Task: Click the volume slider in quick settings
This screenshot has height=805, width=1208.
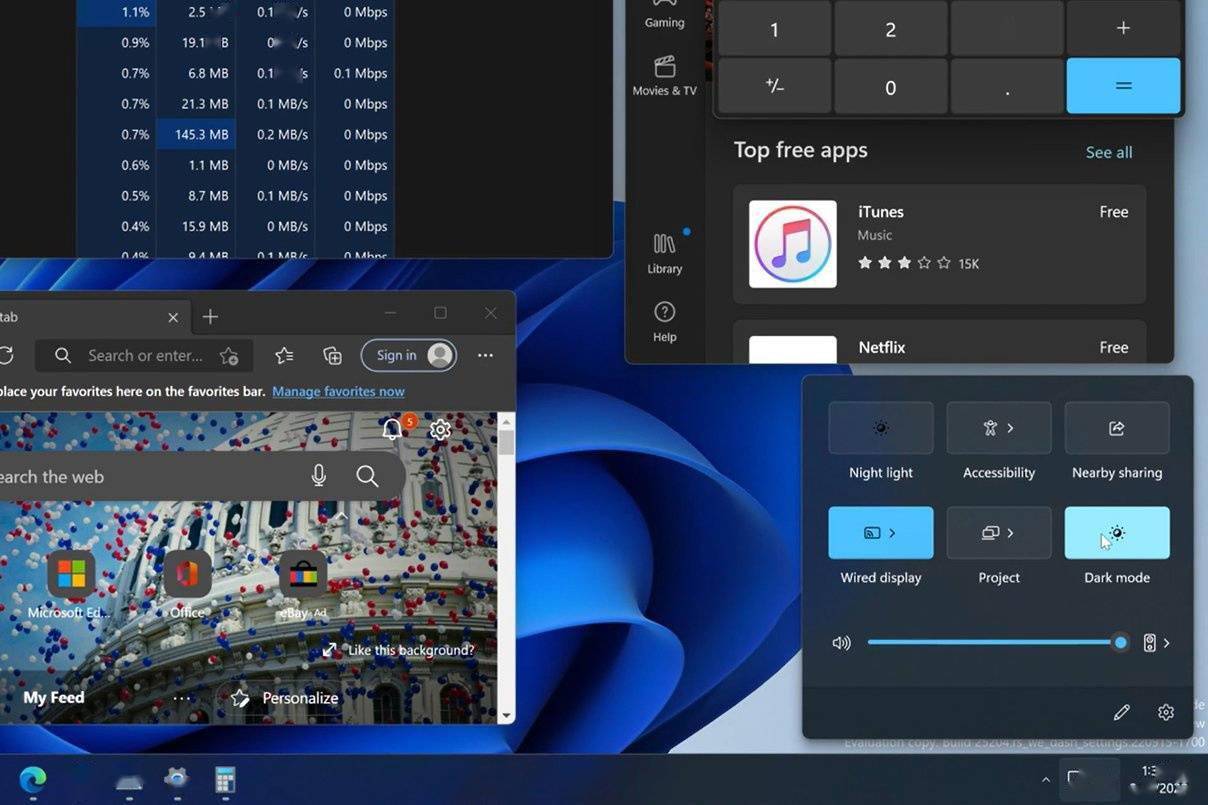Action: (x=990, y=643)
